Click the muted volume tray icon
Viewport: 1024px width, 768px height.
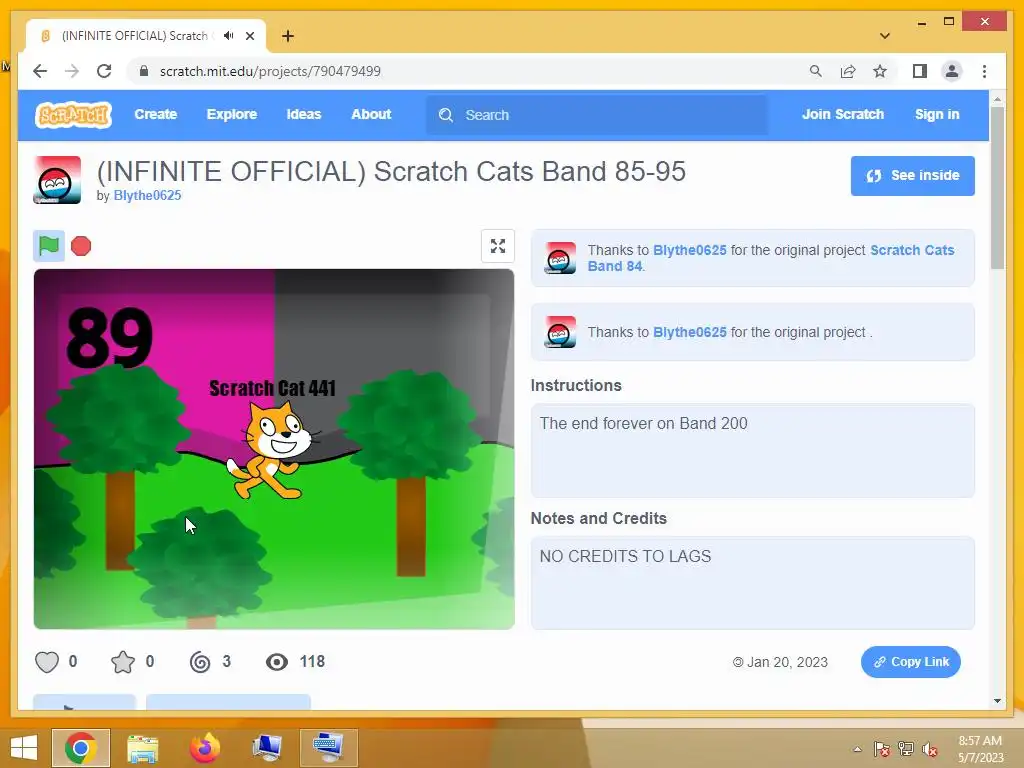(930, 749)
